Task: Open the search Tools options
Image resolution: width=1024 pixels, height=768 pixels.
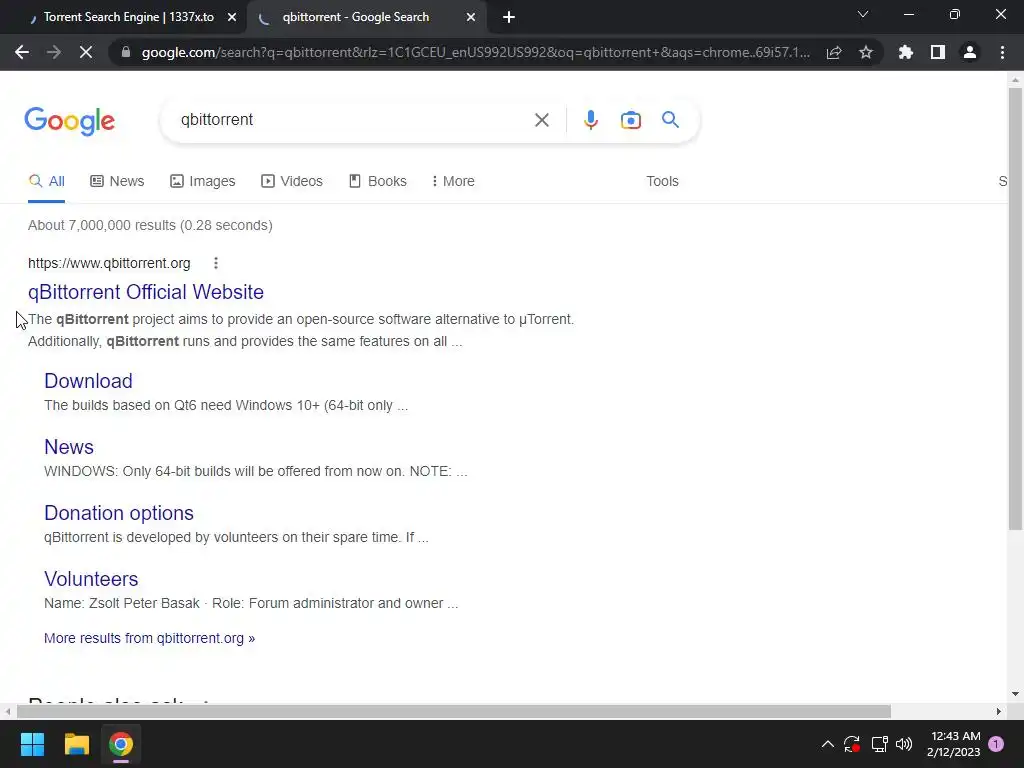Action: (662, 182)
